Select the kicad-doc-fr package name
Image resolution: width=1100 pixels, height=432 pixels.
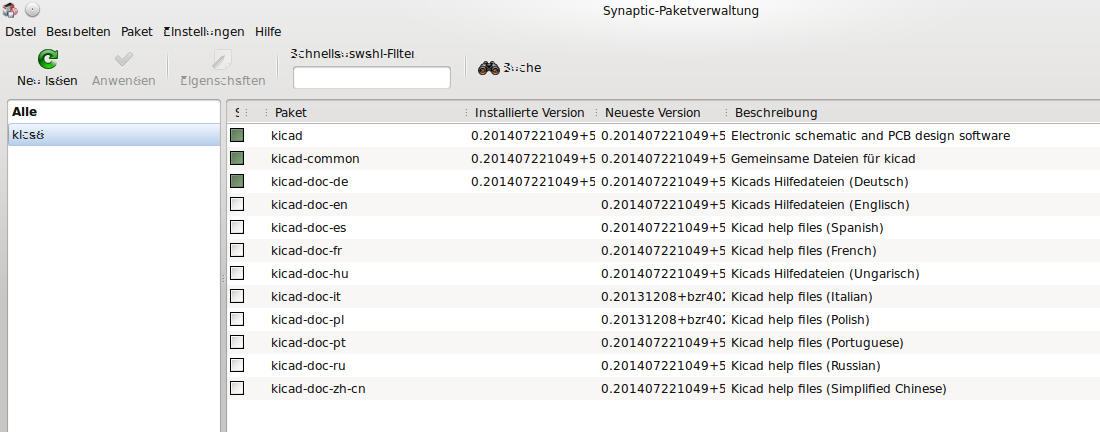[307, 250]
